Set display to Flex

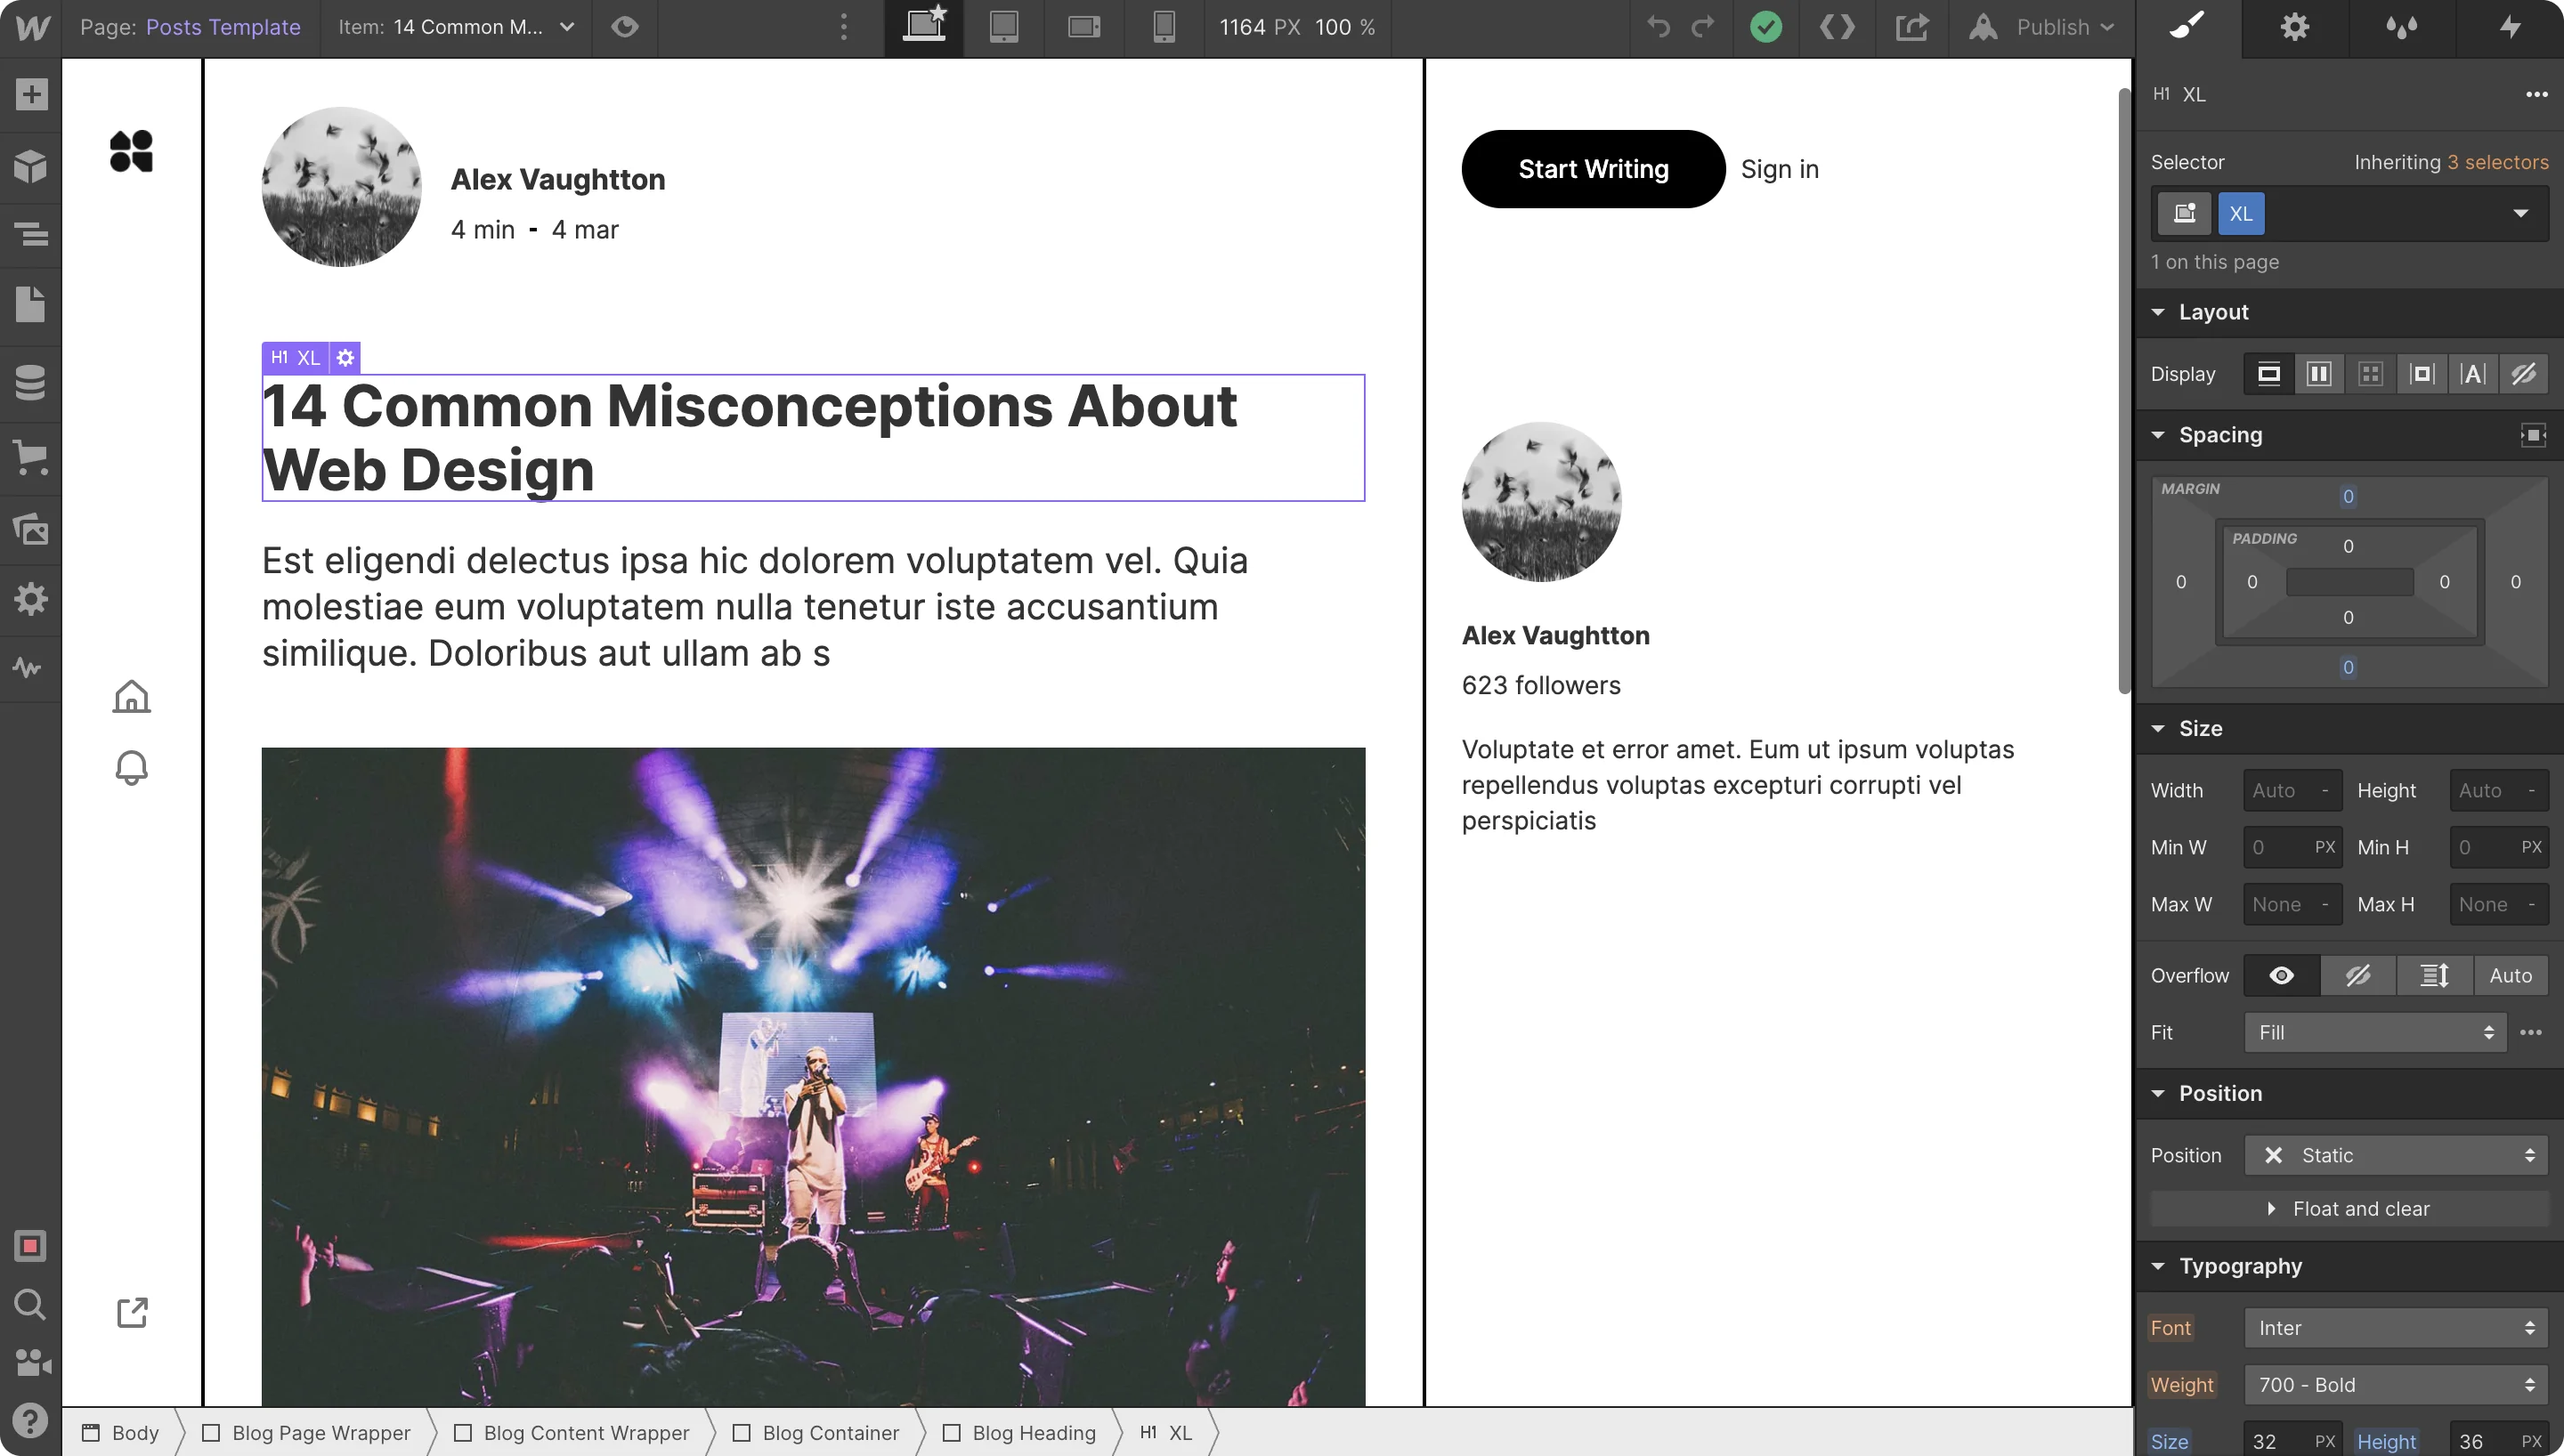pyautogui.click(x=2319, y=374)
